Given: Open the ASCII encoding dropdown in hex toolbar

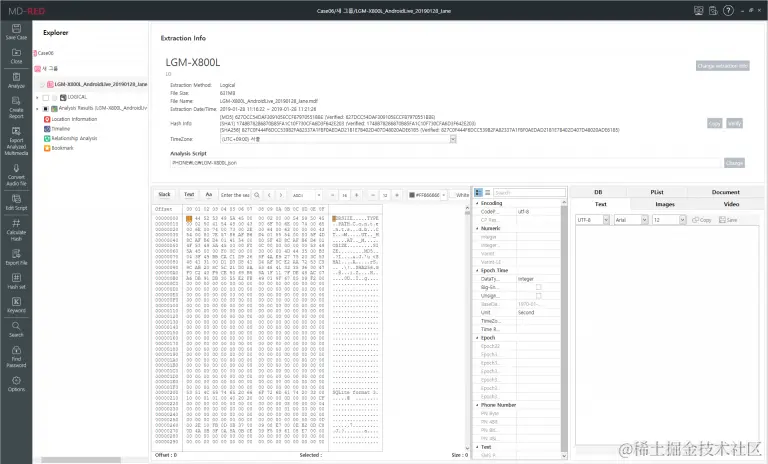Looking at the screenshot, I should pyautogui.click(x=318, y=195).
